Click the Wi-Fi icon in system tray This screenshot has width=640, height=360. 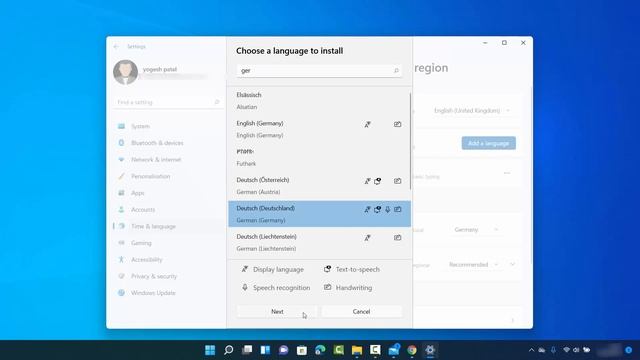point(567,350)
